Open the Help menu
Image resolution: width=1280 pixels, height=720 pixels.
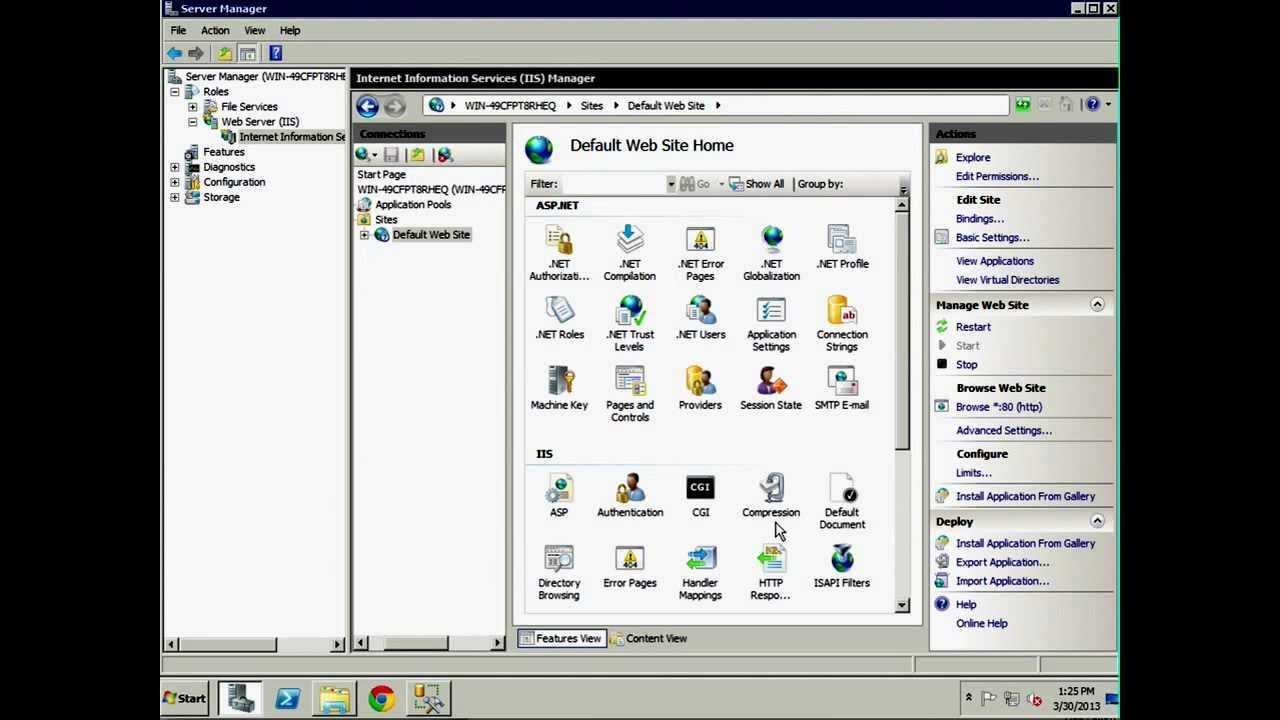[x=290, y=31]
